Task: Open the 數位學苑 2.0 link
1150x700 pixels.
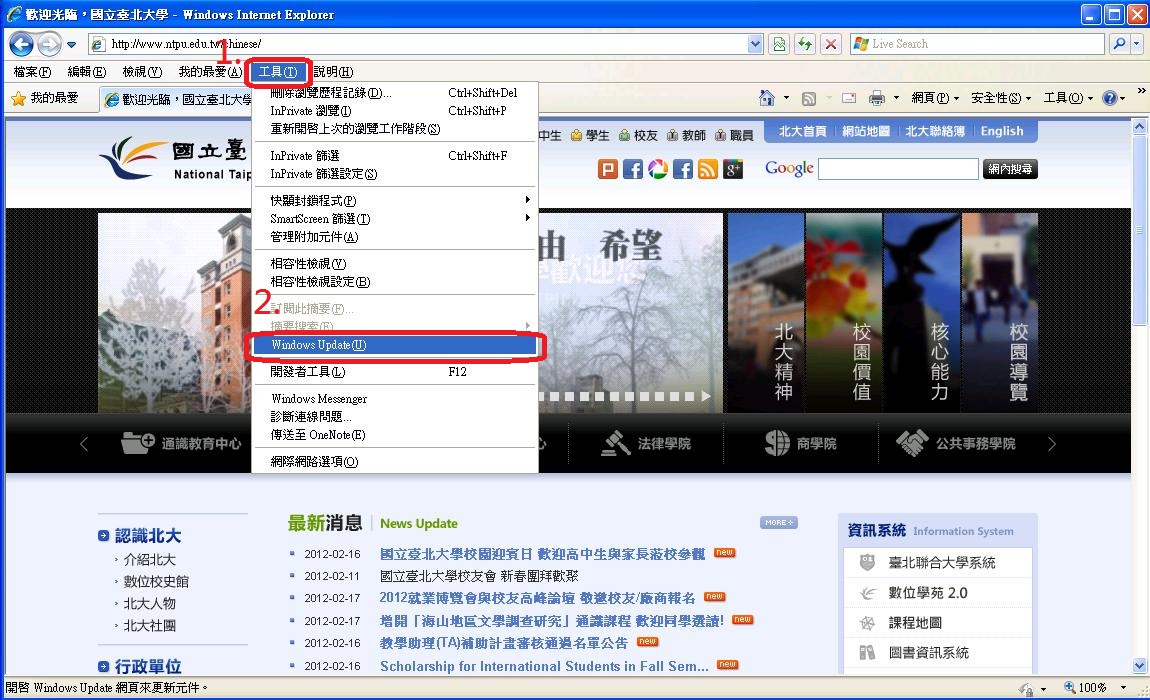Action: tap(929, 593)
